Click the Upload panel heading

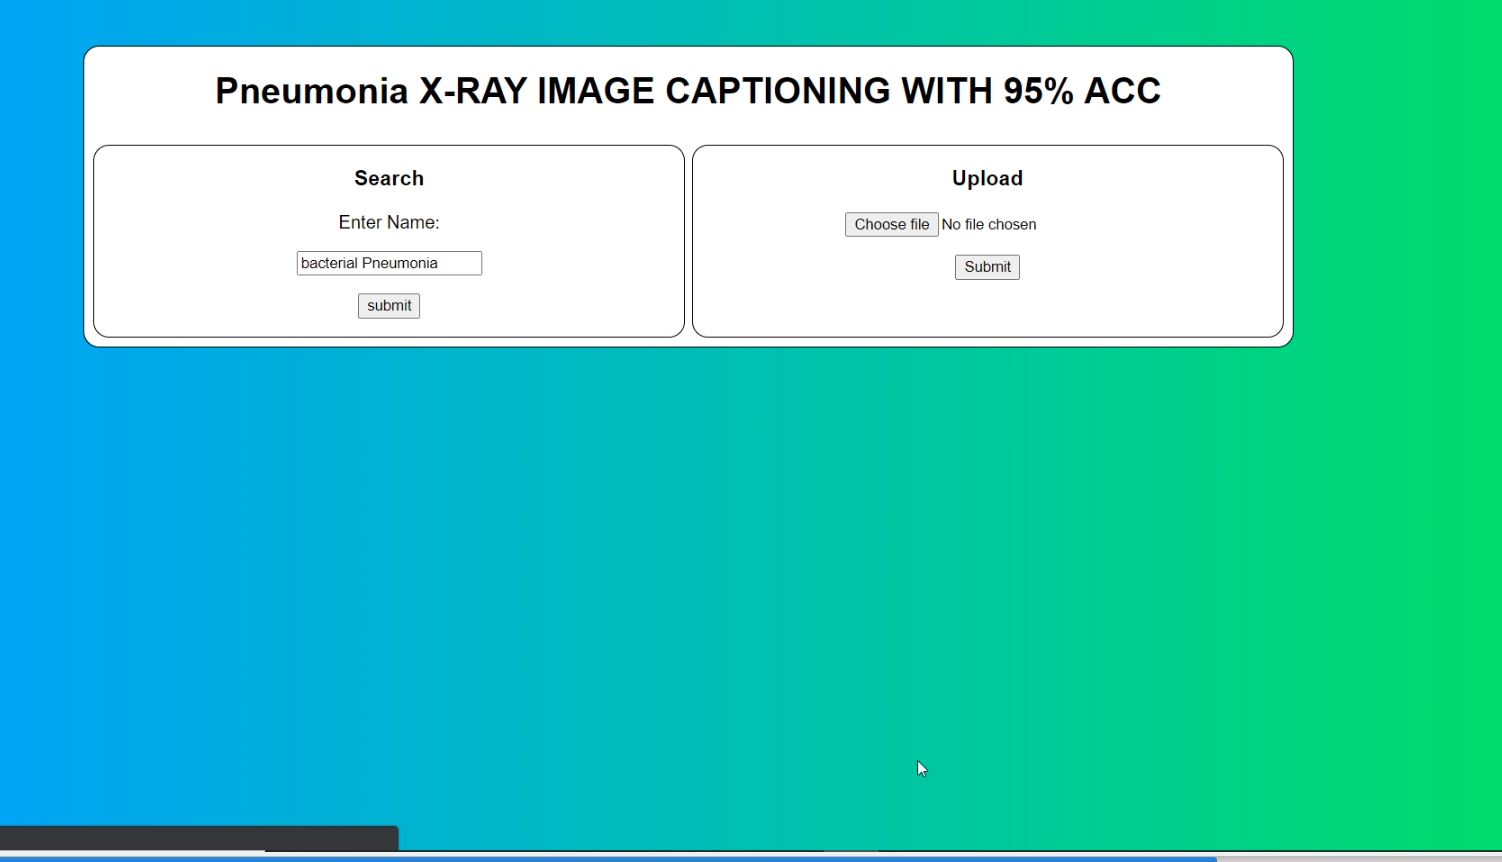pos(987,178)
